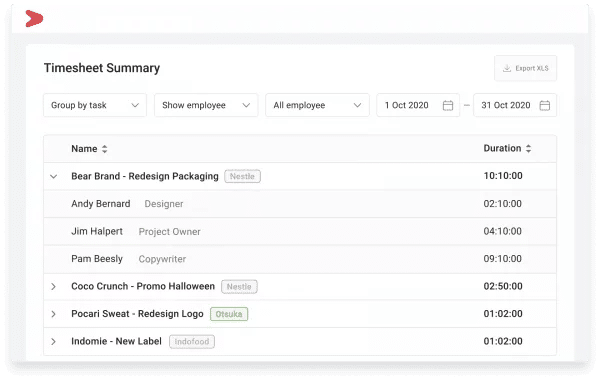Click the Pocari Sweat - Redesign Logo title

137,314
